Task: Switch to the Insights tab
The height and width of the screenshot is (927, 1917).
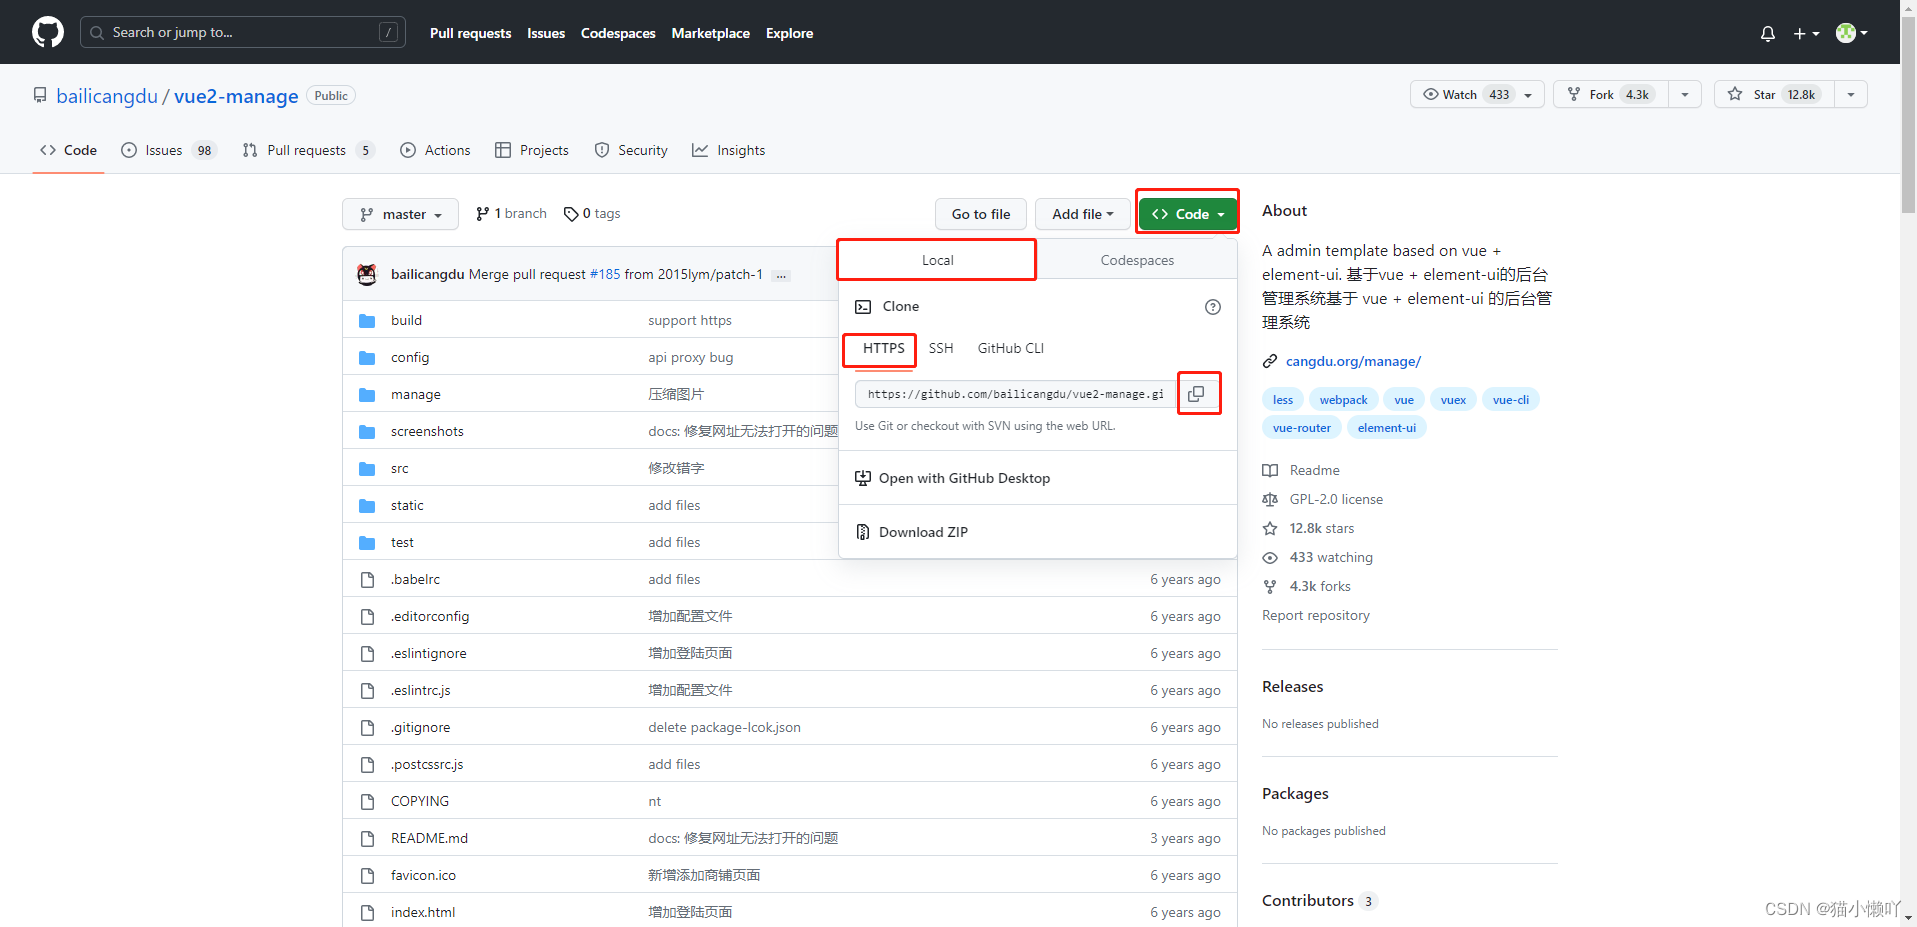Action: click(729, 150)
